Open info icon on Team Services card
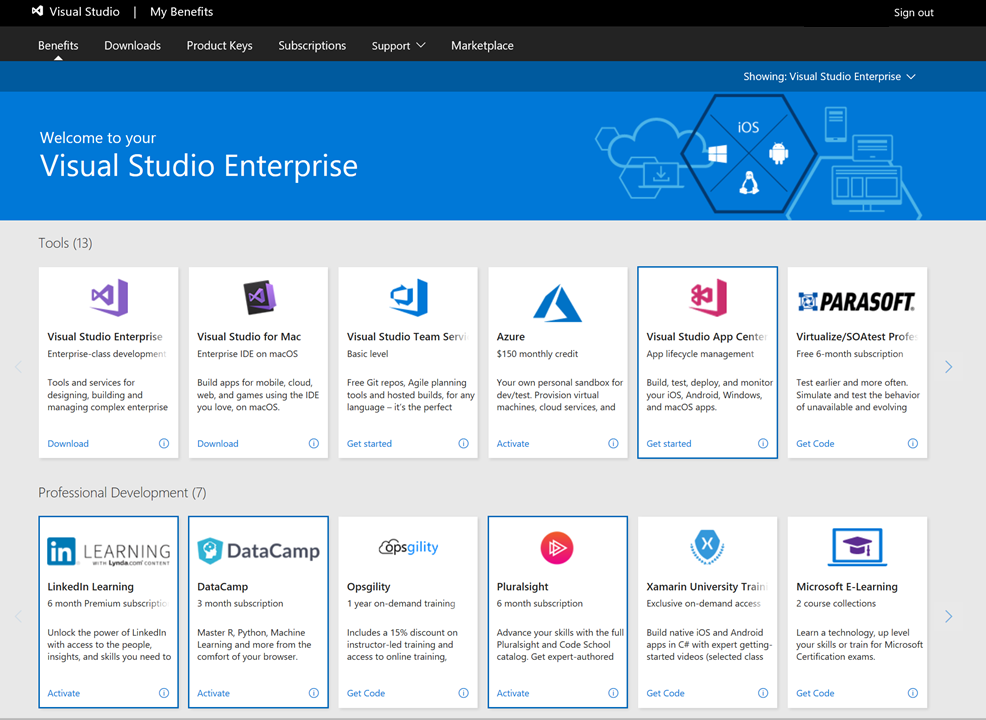Image resolution: width=986 pixels, height=720 pixels. click(x=463, y=443)
